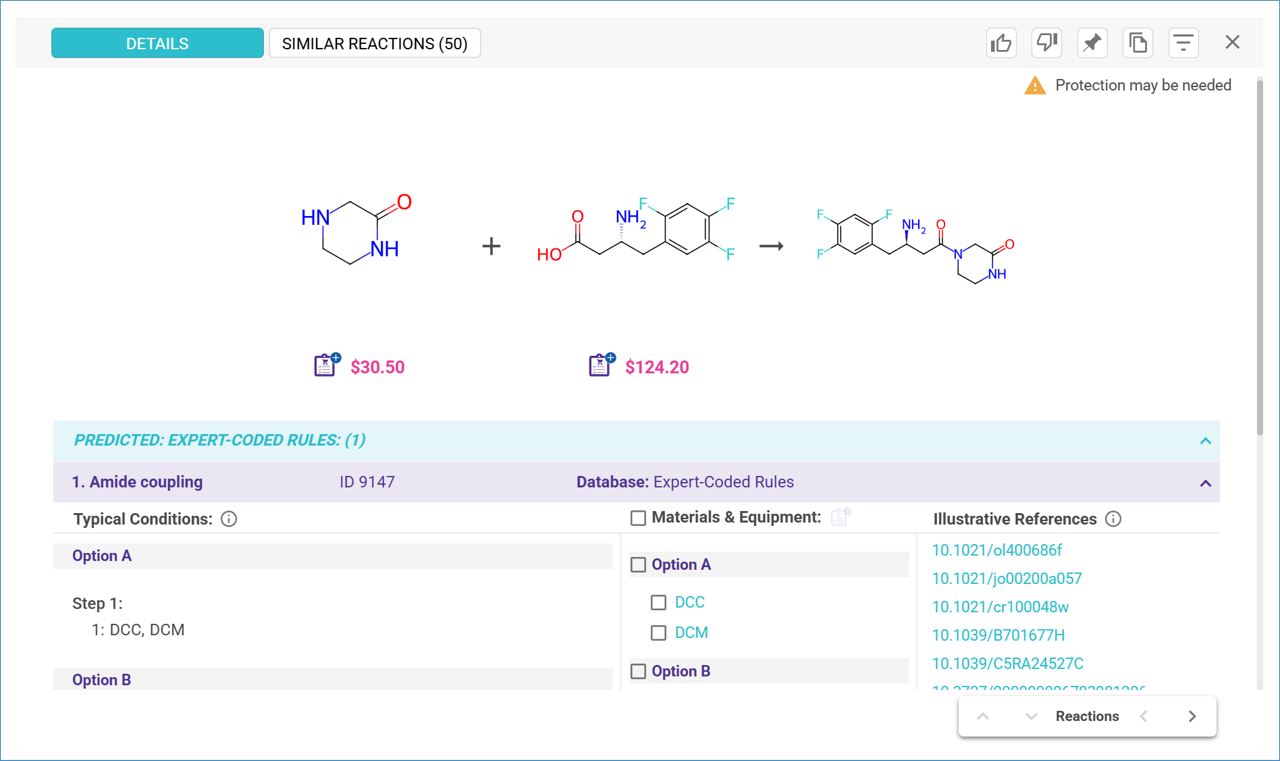Image resolution: width=1280 pixels, height=761 pixels.
Task: Switch to Similar Reactions (50) tab
Action: tap(374, 44)
